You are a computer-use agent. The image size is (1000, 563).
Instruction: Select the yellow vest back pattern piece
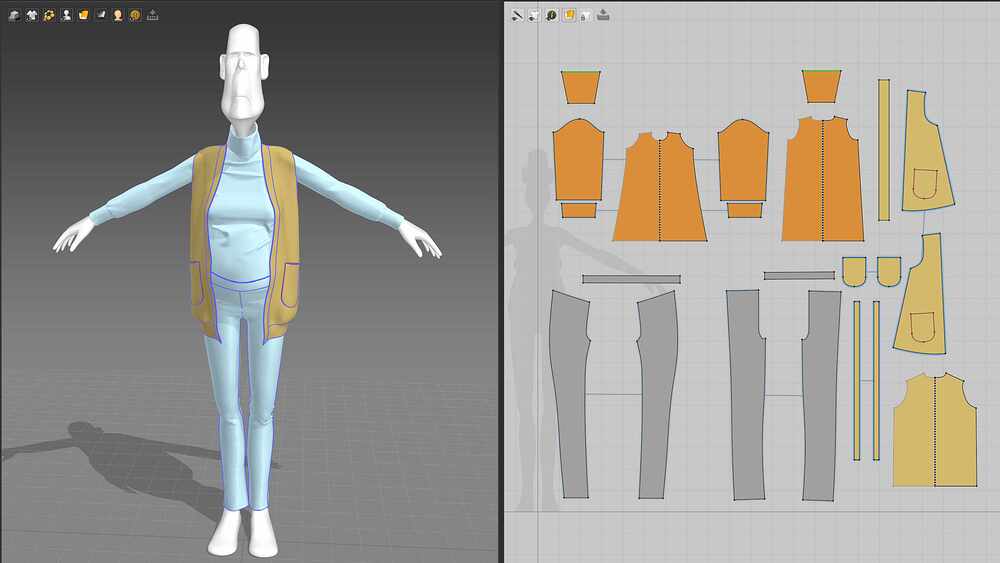pyautogui.click(x=935, y=431)
